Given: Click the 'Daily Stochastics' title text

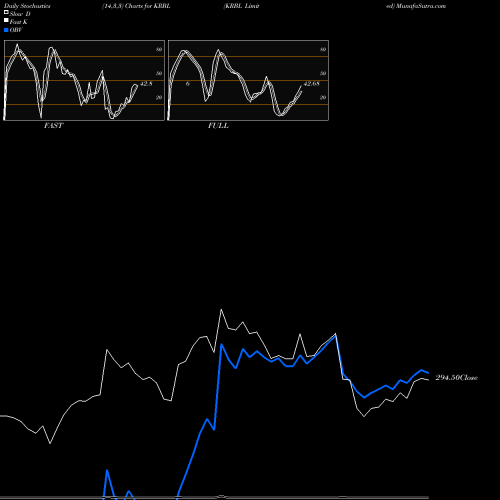Looking at the screenshot, I should [27, 6].
